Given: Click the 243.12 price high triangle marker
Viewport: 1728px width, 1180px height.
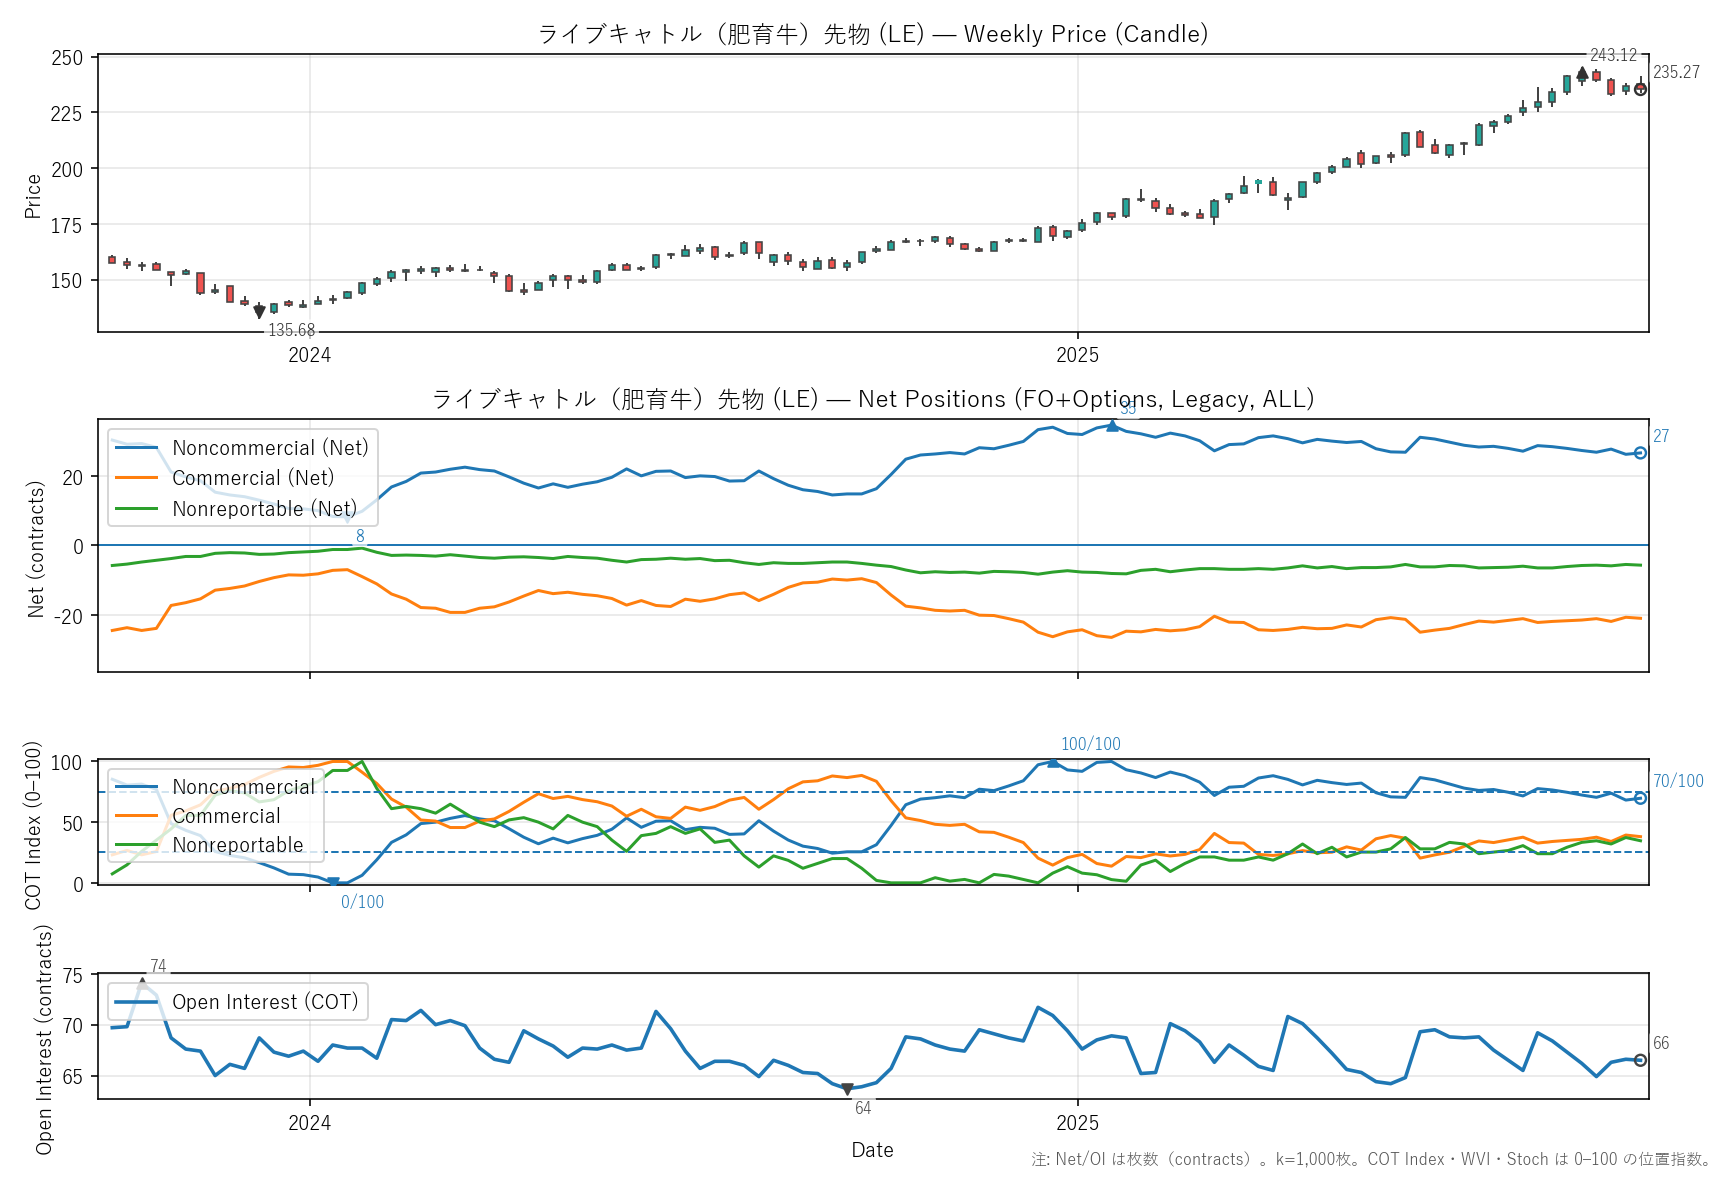Looking at the screenshot, I should pos(1582,73).
